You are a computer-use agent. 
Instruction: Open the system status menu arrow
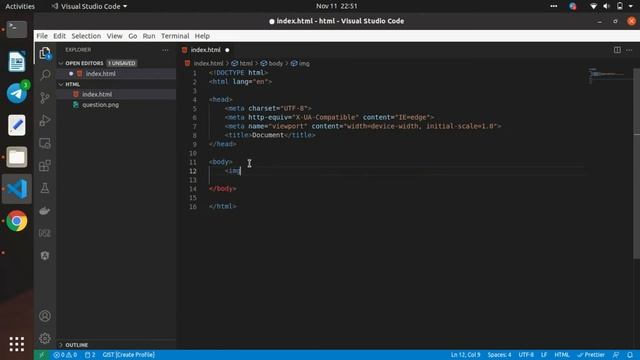point(631,6)
